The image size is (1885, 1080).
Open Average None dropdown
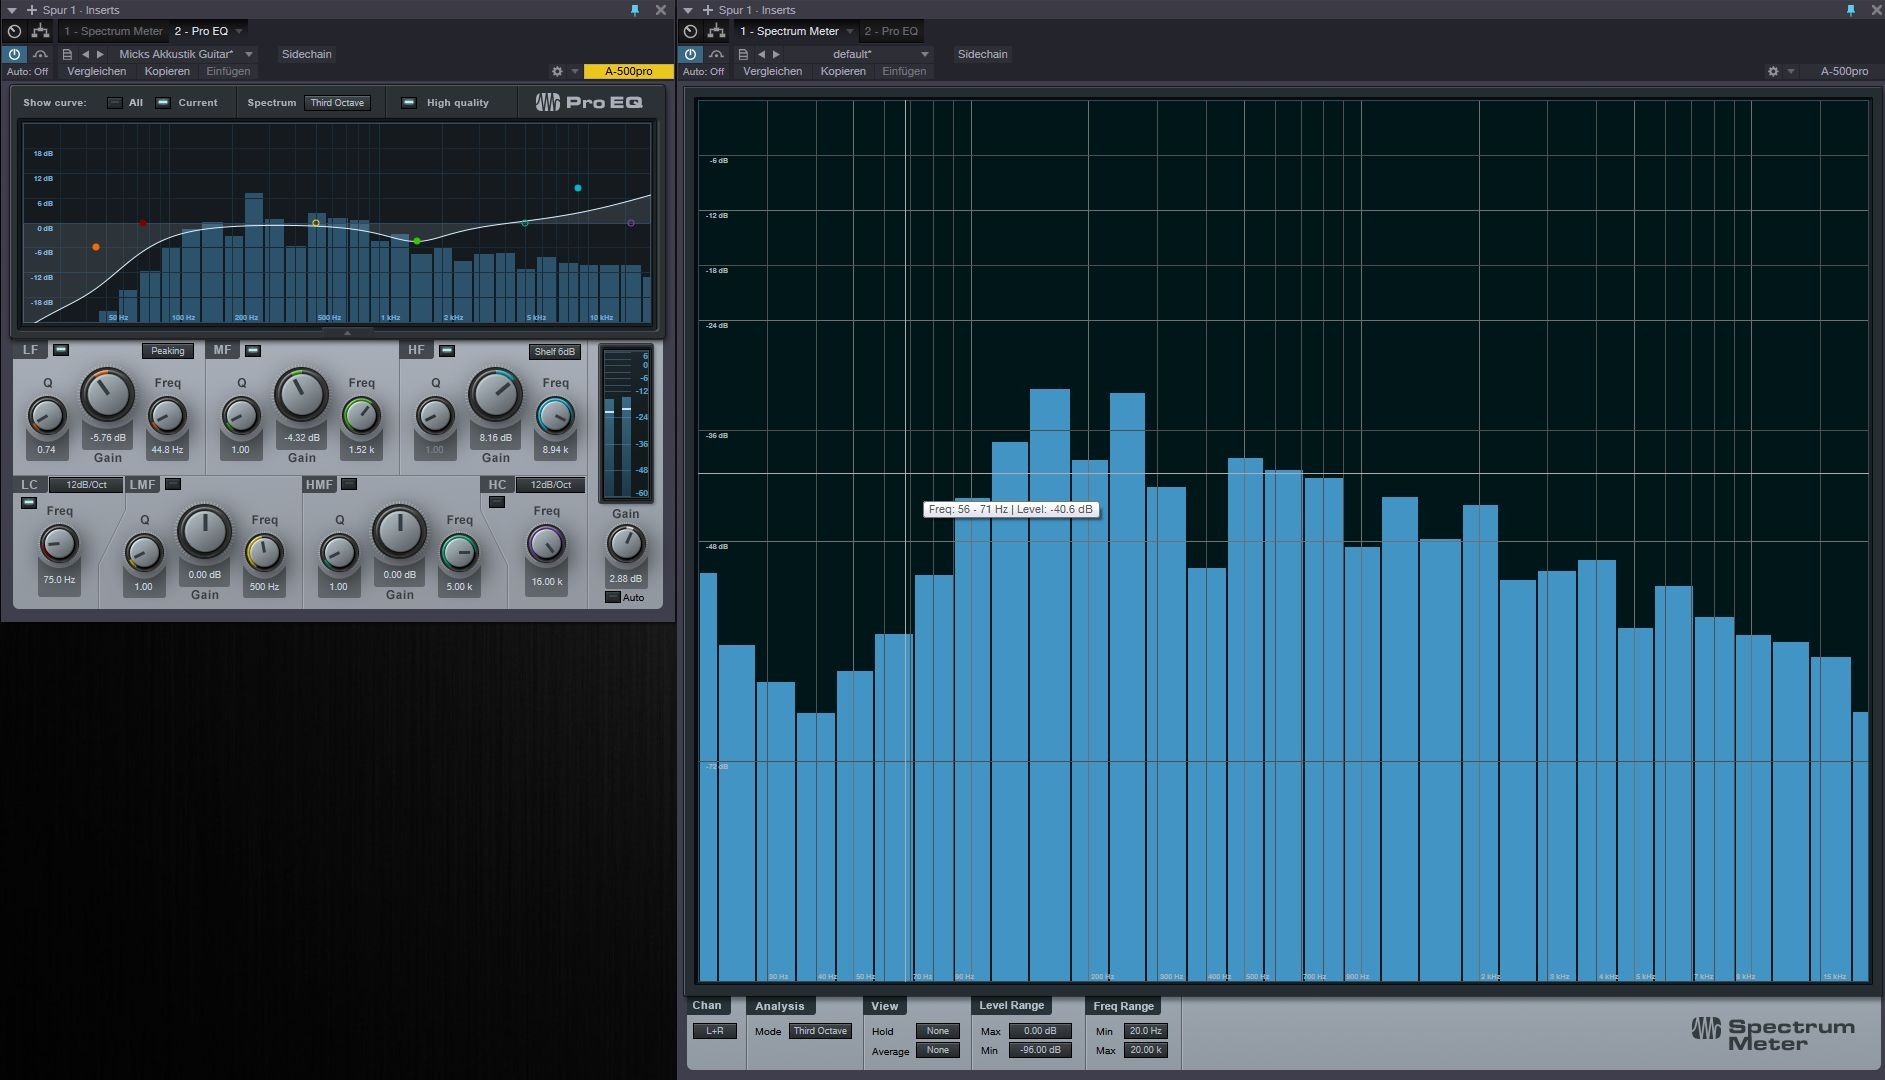pos(938,1050)
